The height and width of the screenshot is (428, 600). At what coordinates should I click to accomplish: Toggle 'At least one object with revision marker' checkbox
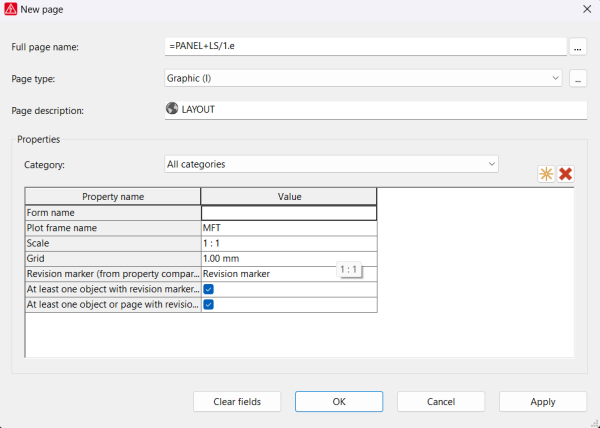tap(209, 289)
